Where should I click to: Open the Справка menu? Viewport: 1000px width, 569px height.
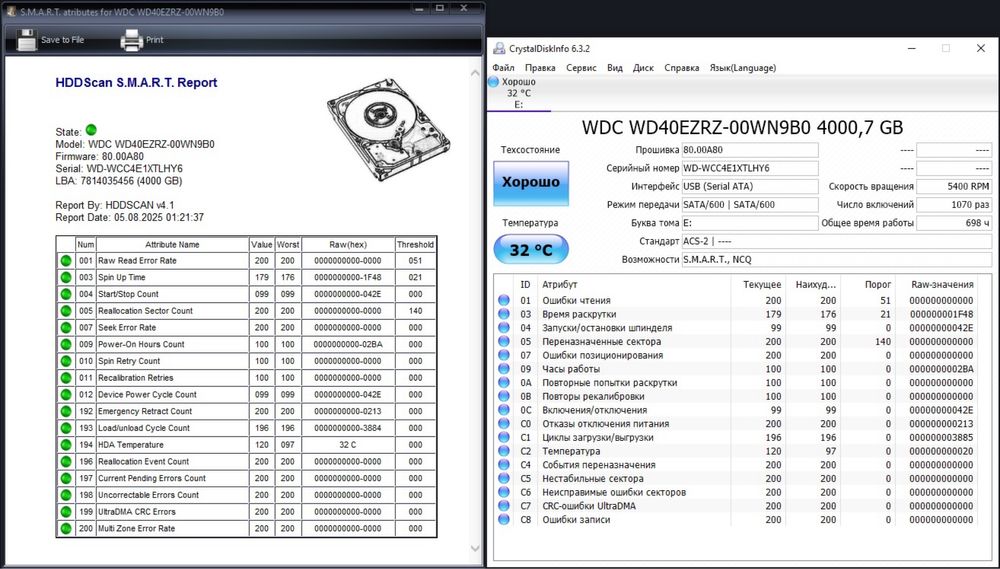pyautogui.click(x=682, y=68)
